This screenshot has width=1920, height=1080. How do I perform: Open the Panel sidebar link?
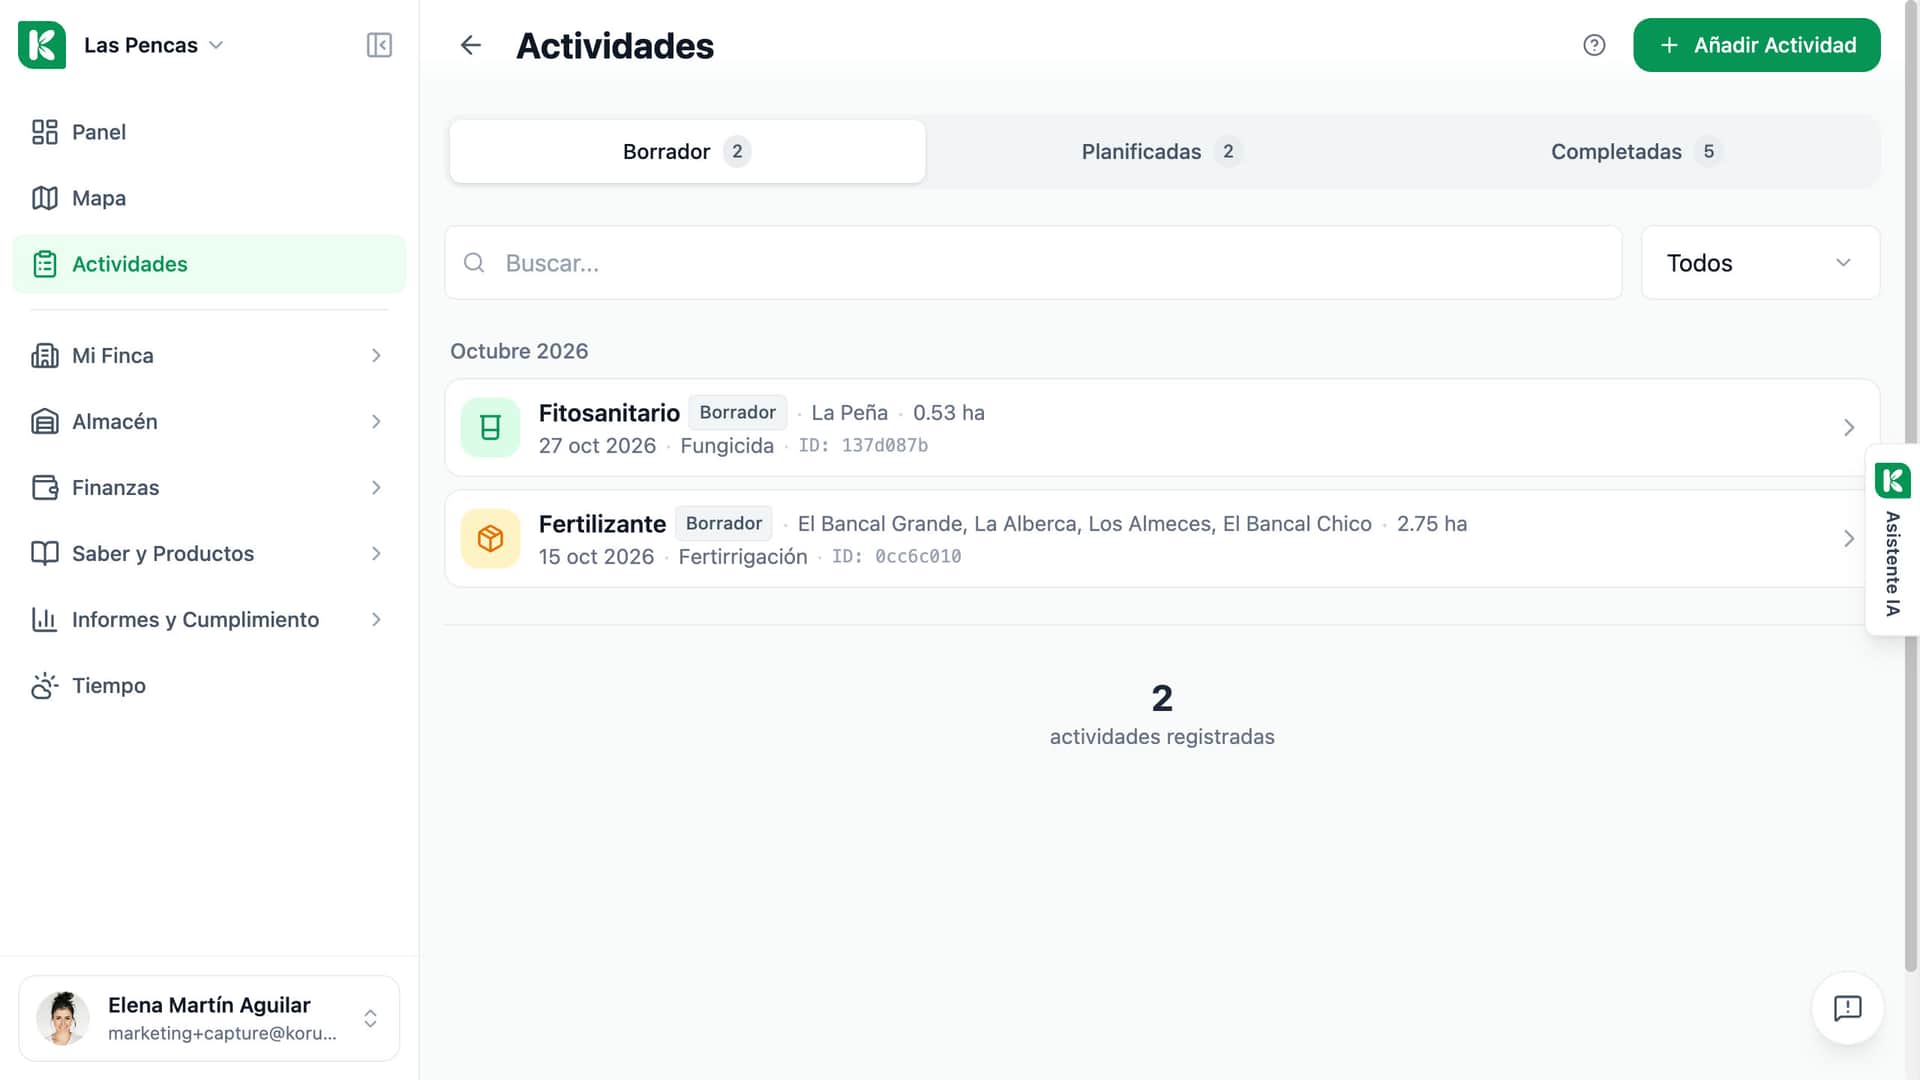coord(209,132)
